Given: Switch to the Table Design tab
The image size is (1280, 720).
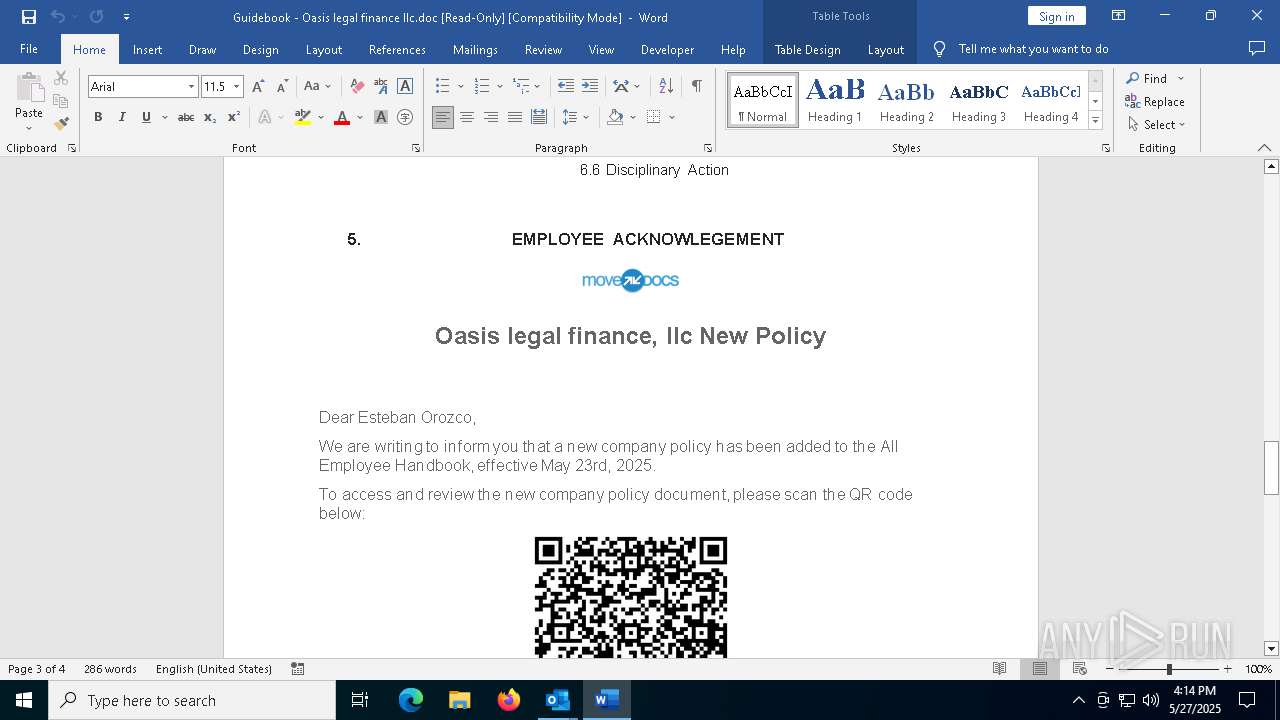Looking at the screenshot, I should click(808, 49).
